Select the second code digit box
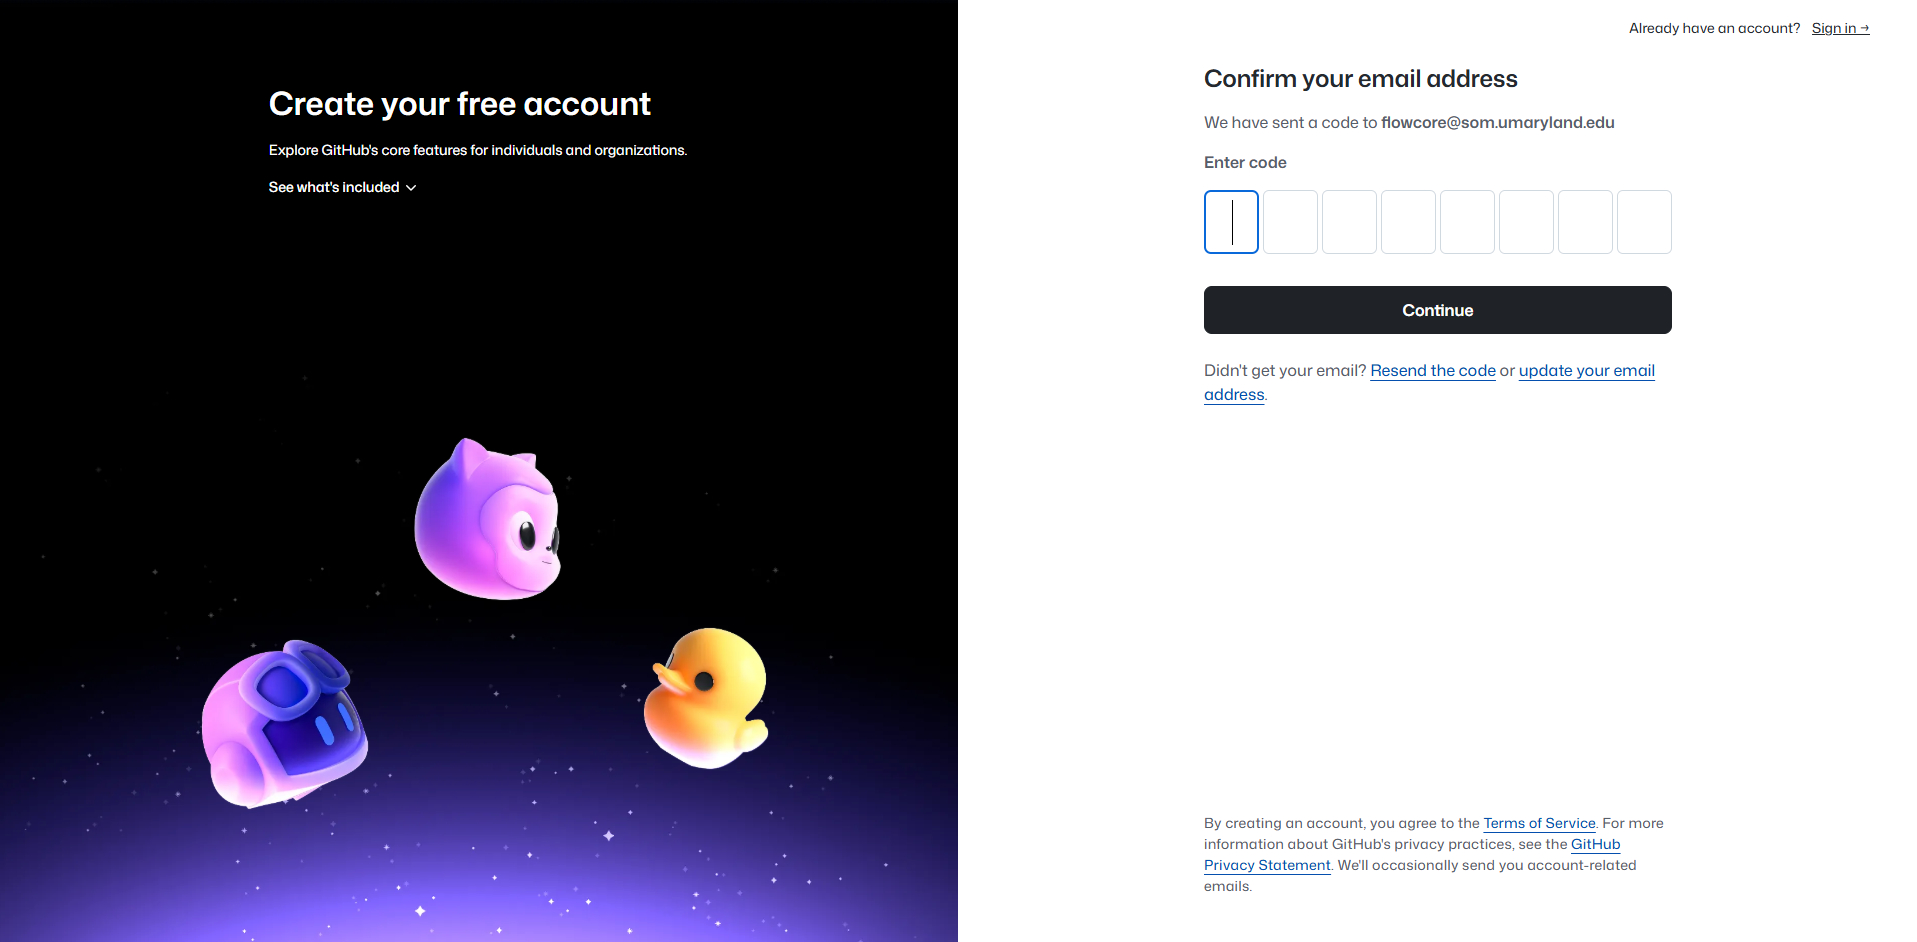 tap(1290, 222)
